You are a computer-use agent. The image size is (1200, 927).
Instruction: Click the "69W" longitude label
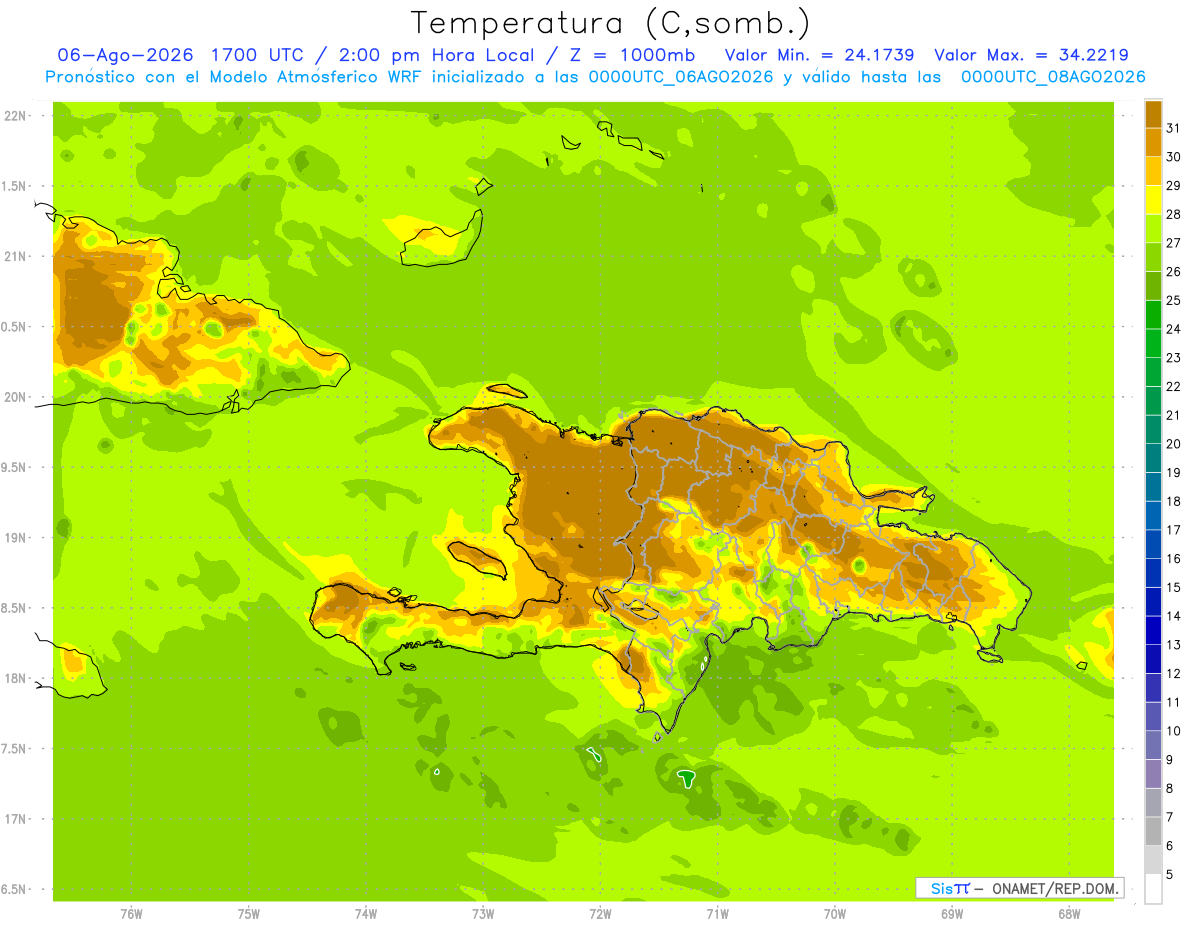coord(951,913)
